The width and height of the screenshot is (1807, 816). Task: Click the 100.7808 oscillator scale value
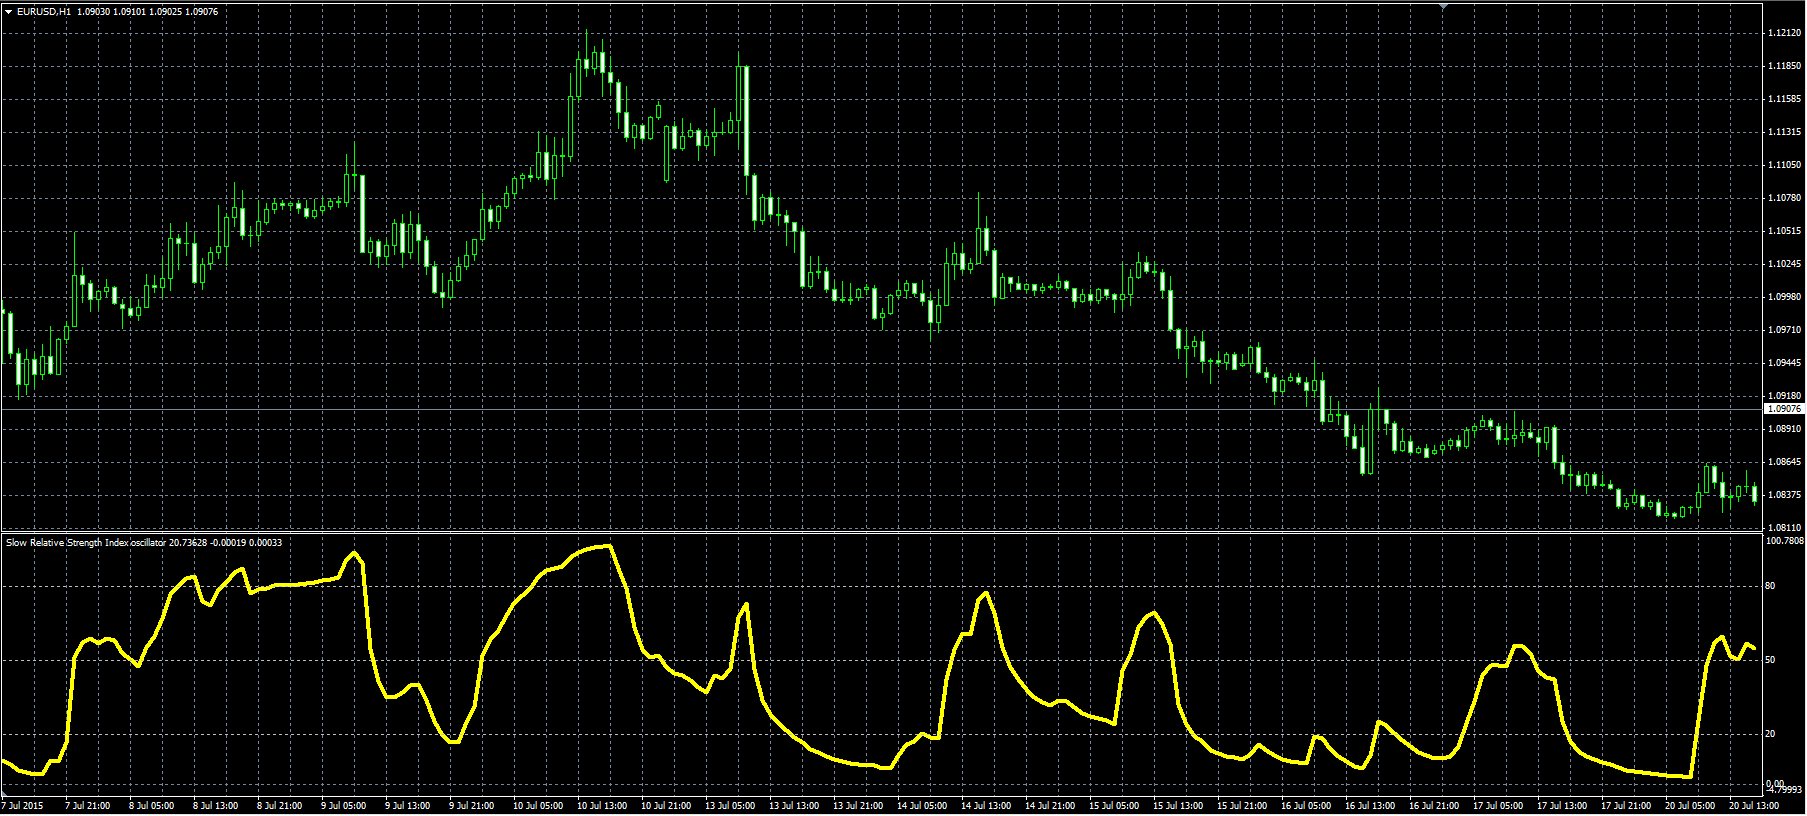(x=1785, y=541)
